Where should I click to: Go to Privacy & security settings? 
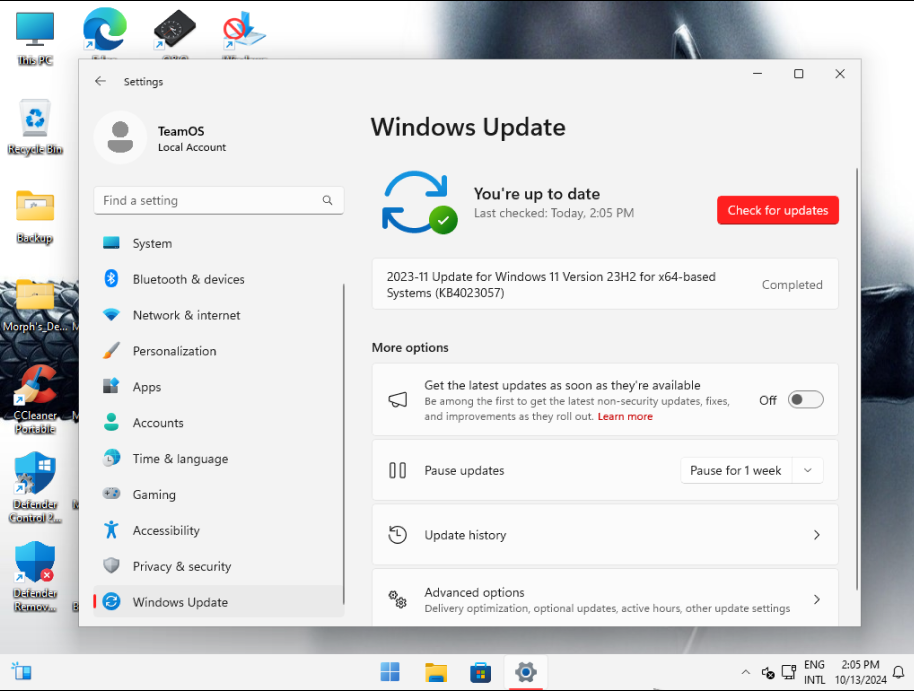tap(219, 566)
